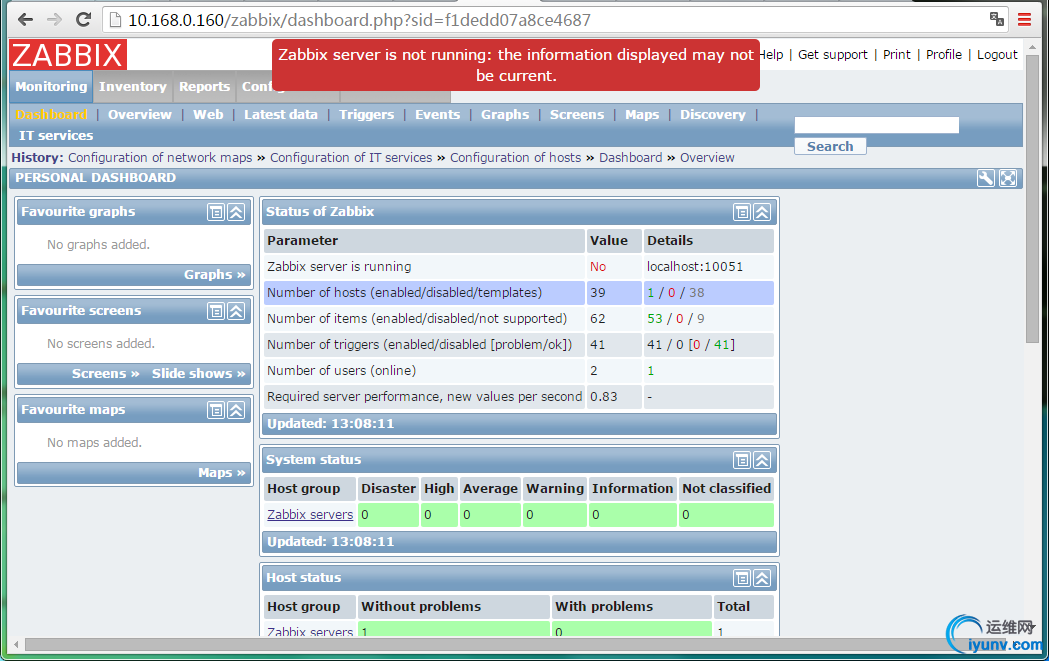Reload the page with refresh icon
The width and height of the screenshot is (1049, 661).
(x=83, y=19)
